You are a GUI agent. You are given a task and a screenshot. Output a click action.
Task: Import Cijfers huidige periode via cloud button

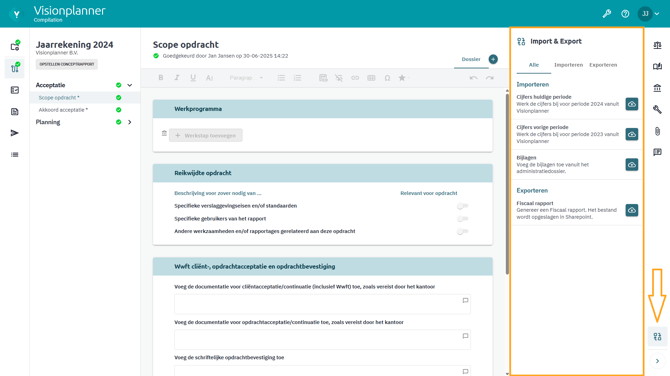pyautogui.click(x=632, y=104)
